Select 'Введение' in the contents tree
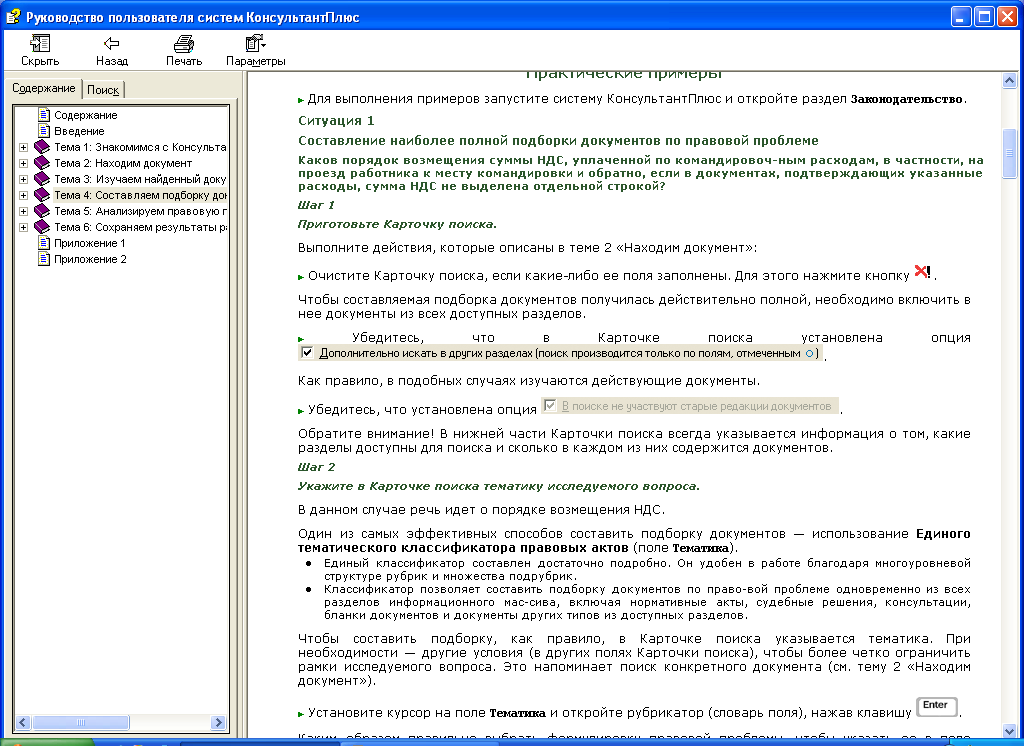Screen dimensions: 1024x746 (79, 131)
